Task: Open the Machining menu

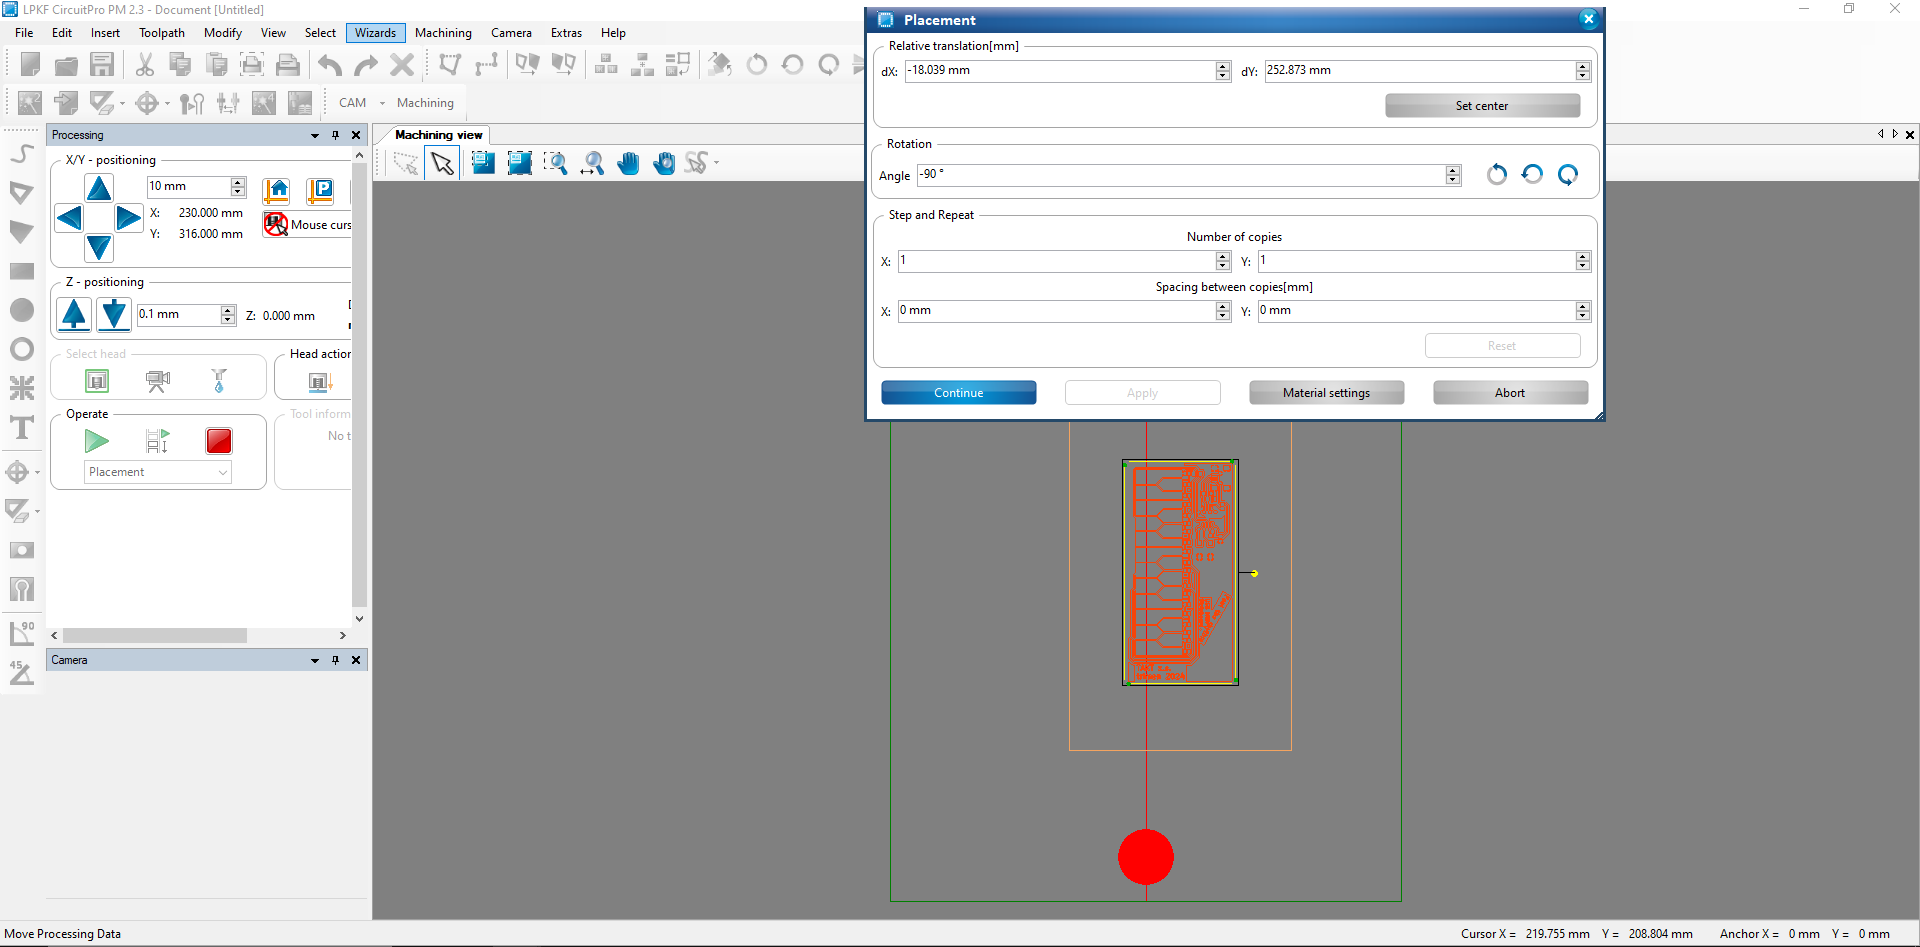Action: pos(443,33)
